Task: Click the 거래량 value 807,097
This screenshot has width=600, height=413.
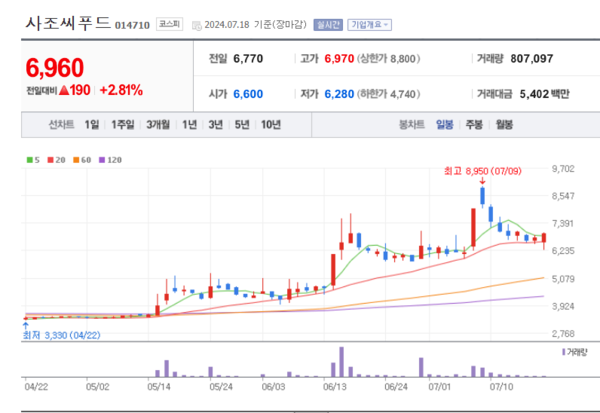Action: click(x=532, y=59)
